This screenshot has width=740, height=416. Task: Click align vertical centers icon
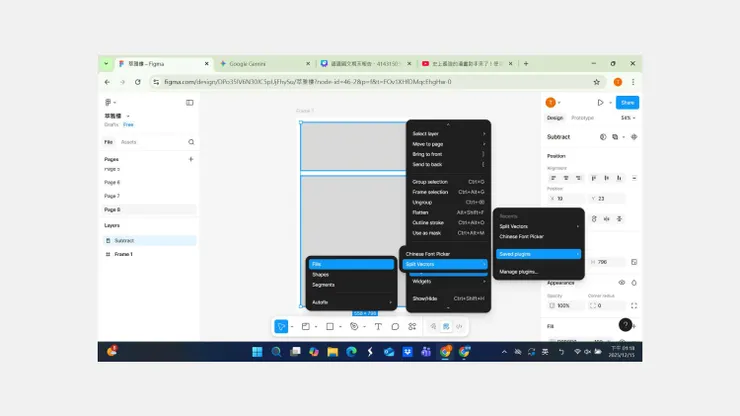click(606, 178)
